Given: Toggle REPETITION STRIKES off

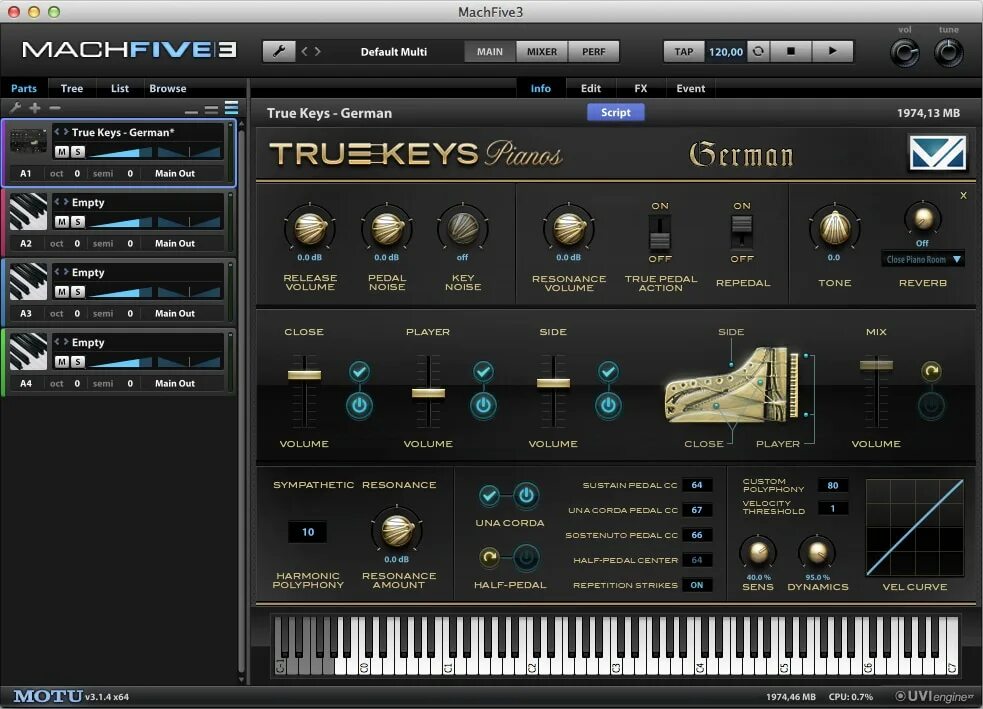Looking at the screenshot, I should coord(698,585).
